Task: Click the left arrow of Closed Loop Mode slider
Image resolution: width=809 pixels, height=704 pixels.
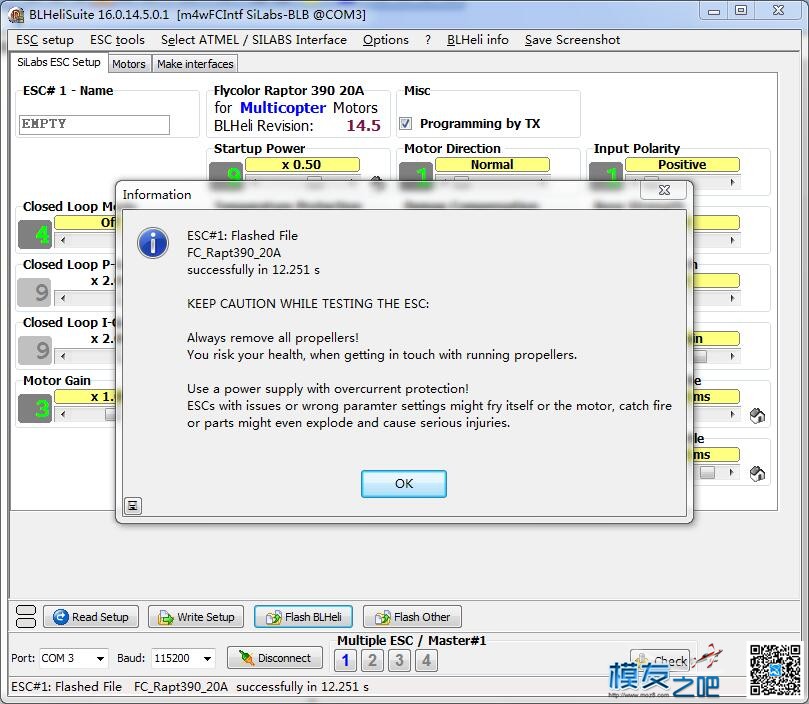Action: pos(63,240)
